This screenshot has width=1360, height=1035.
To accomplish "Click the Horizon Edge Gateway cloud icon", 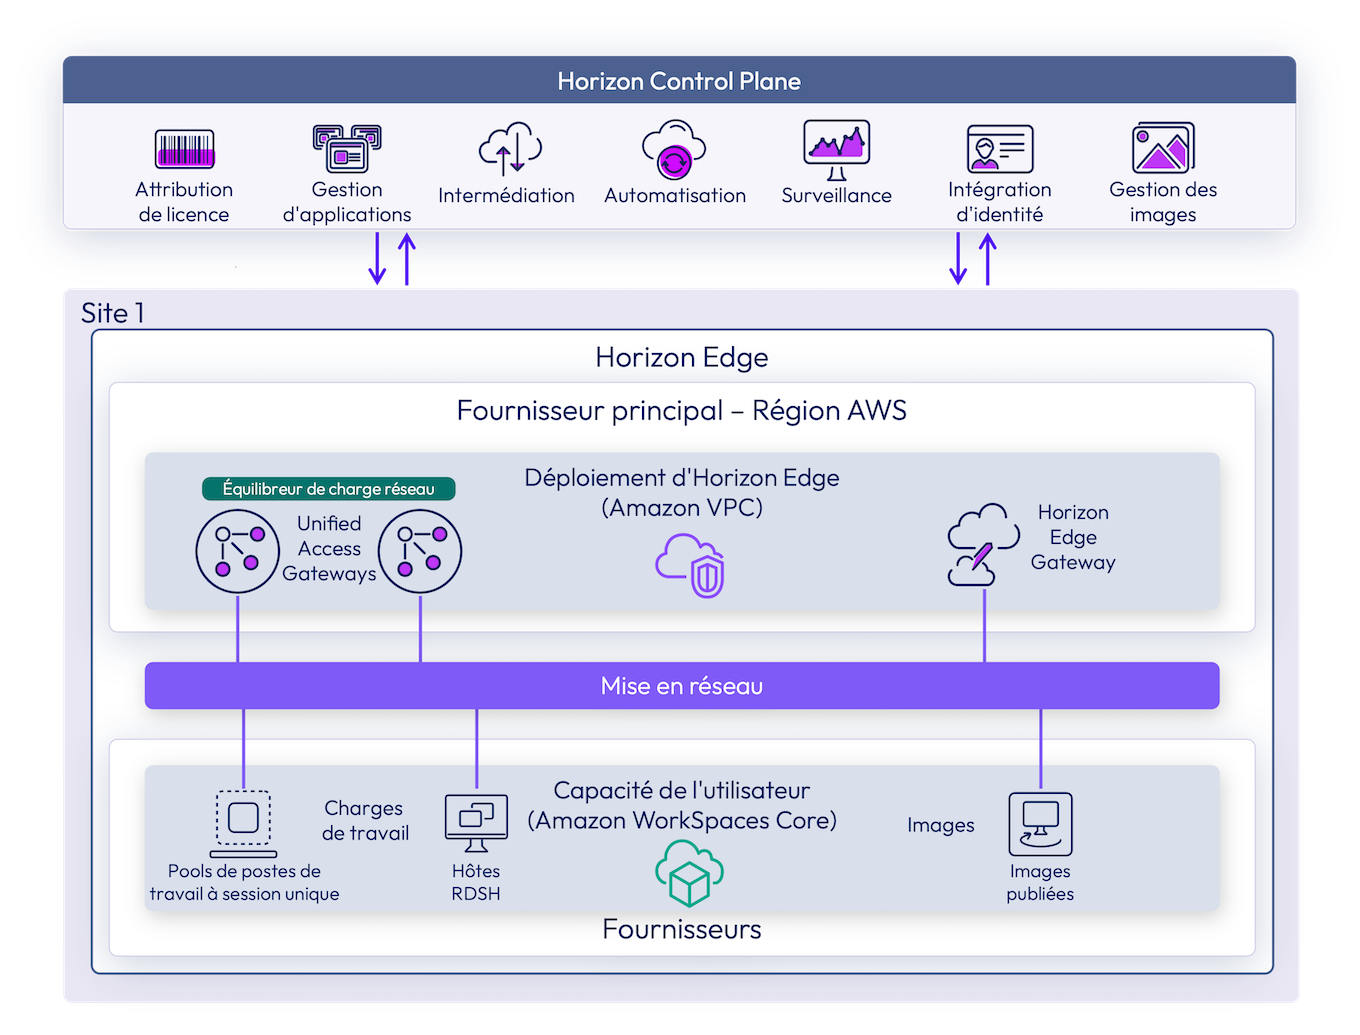I will pos(983,544).
